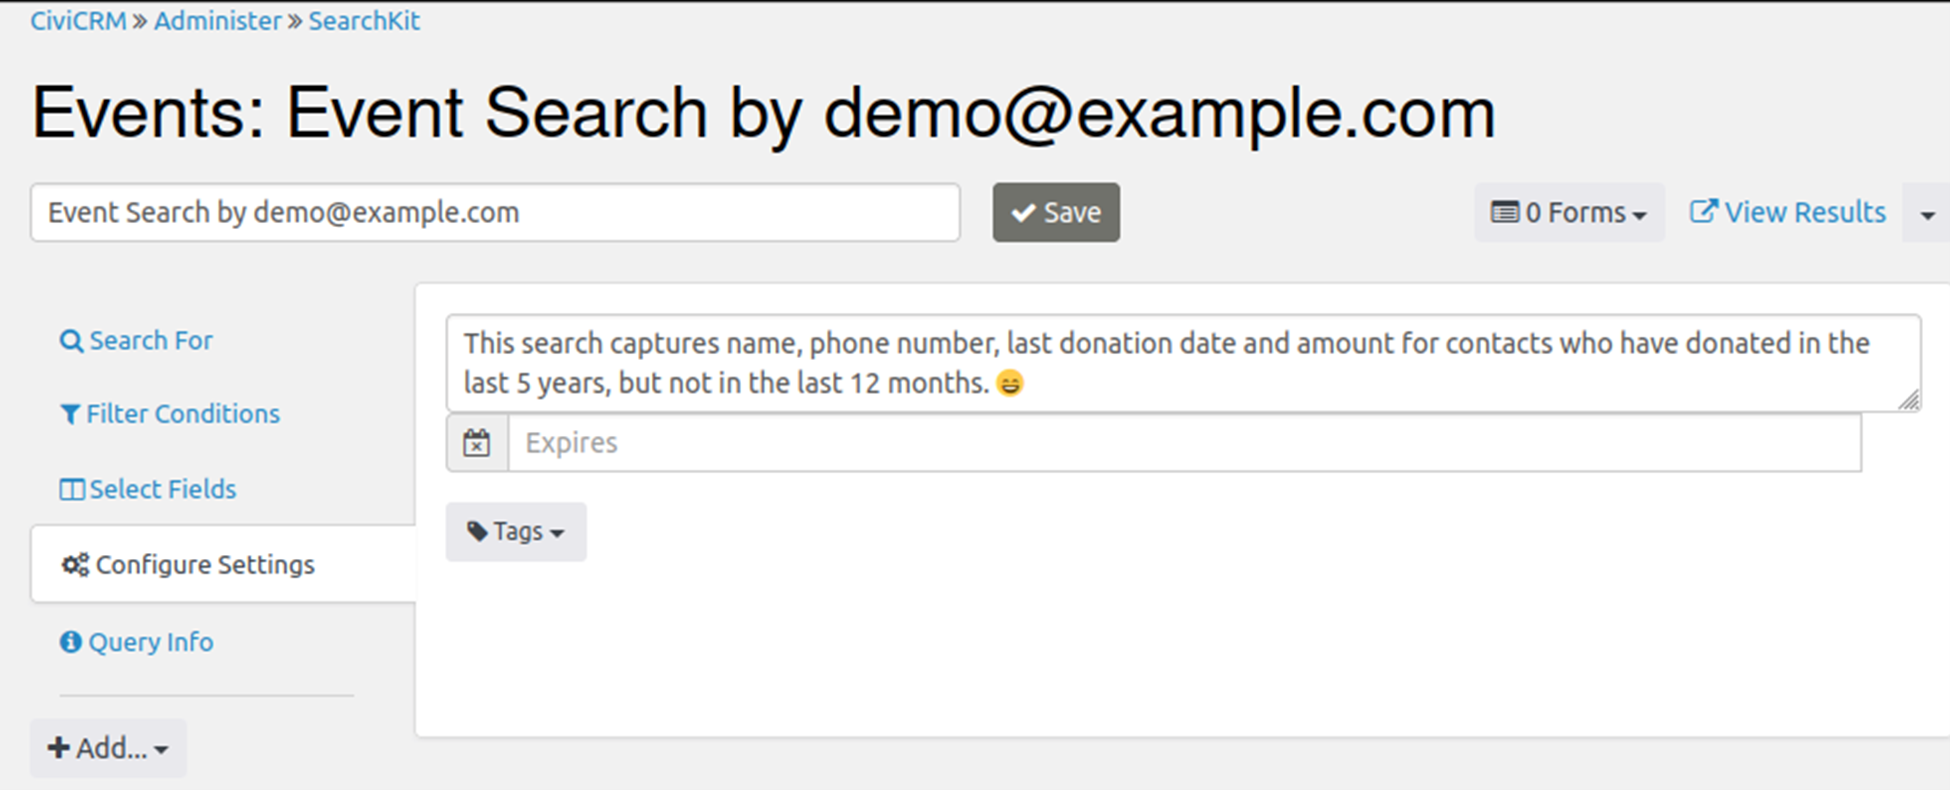Click the funnel icon for Filter Conditions
This screenshot has width=1950, height=790.
pos(70,414)
